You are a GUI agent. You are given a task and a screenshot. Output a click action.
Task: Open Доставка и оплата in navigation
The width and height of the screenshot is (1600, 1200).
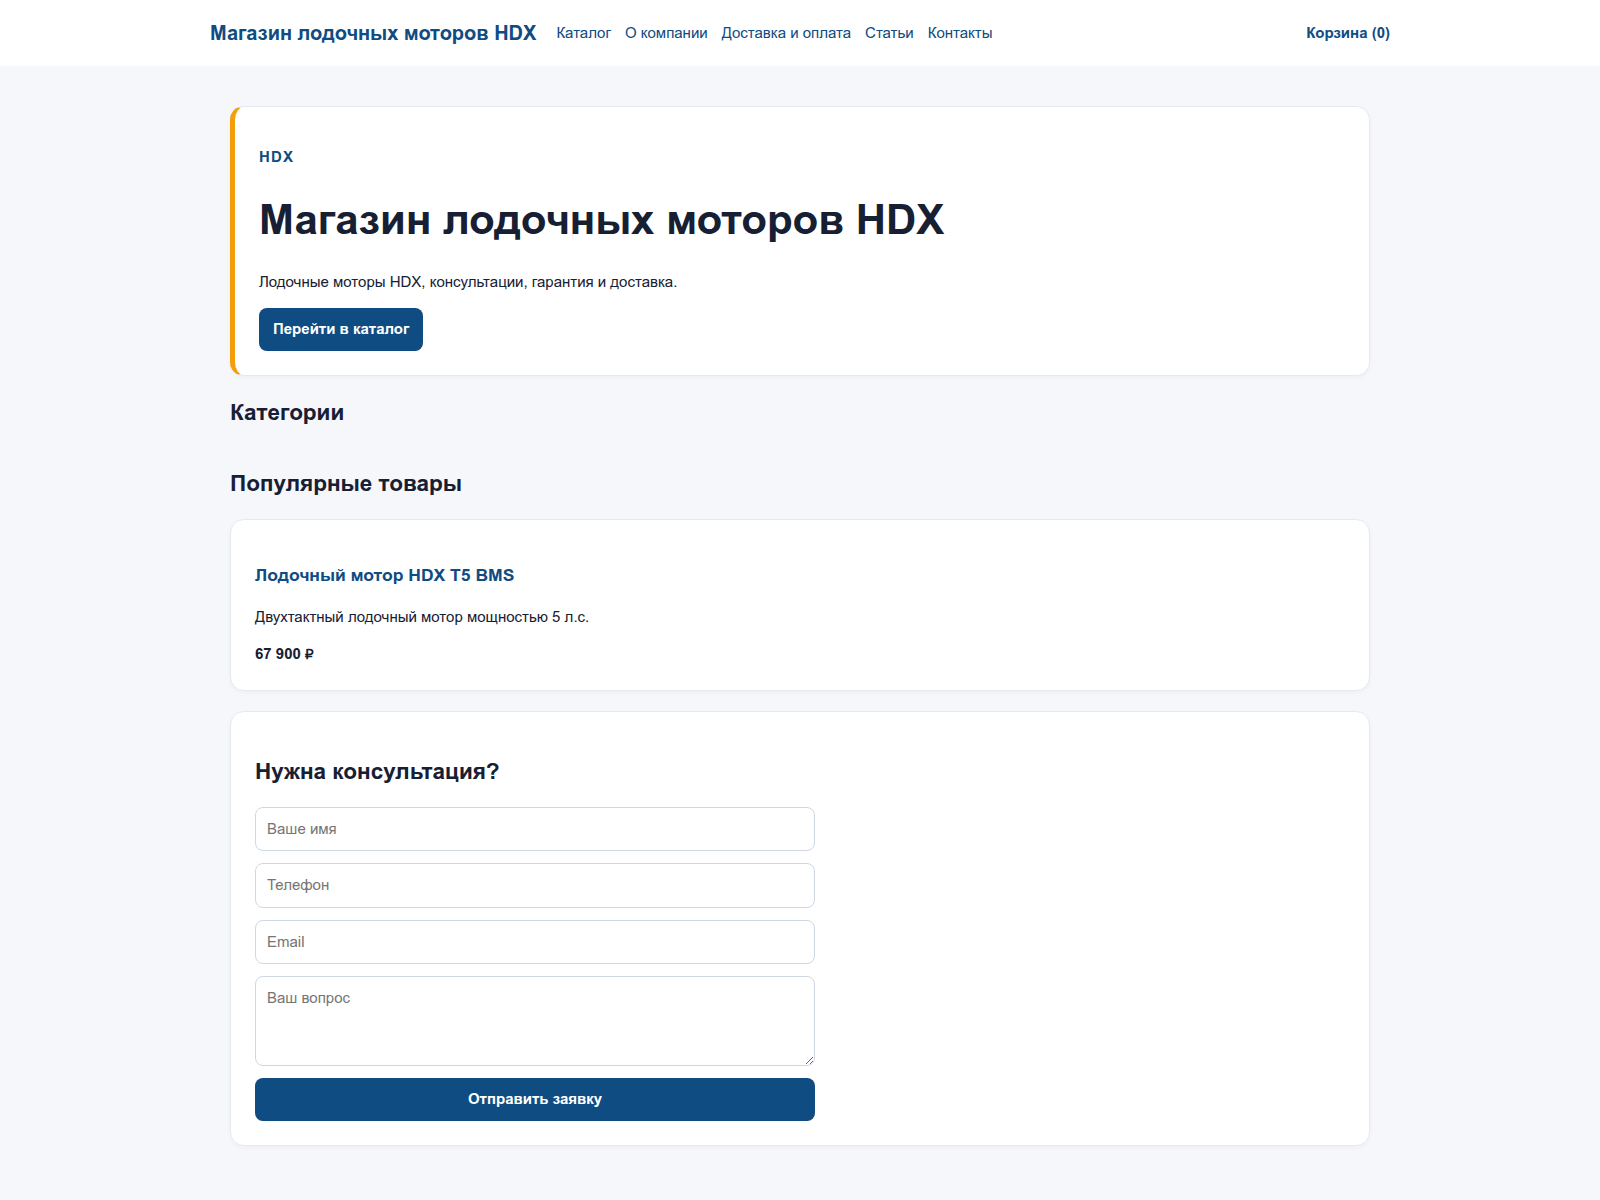(786, 33)
